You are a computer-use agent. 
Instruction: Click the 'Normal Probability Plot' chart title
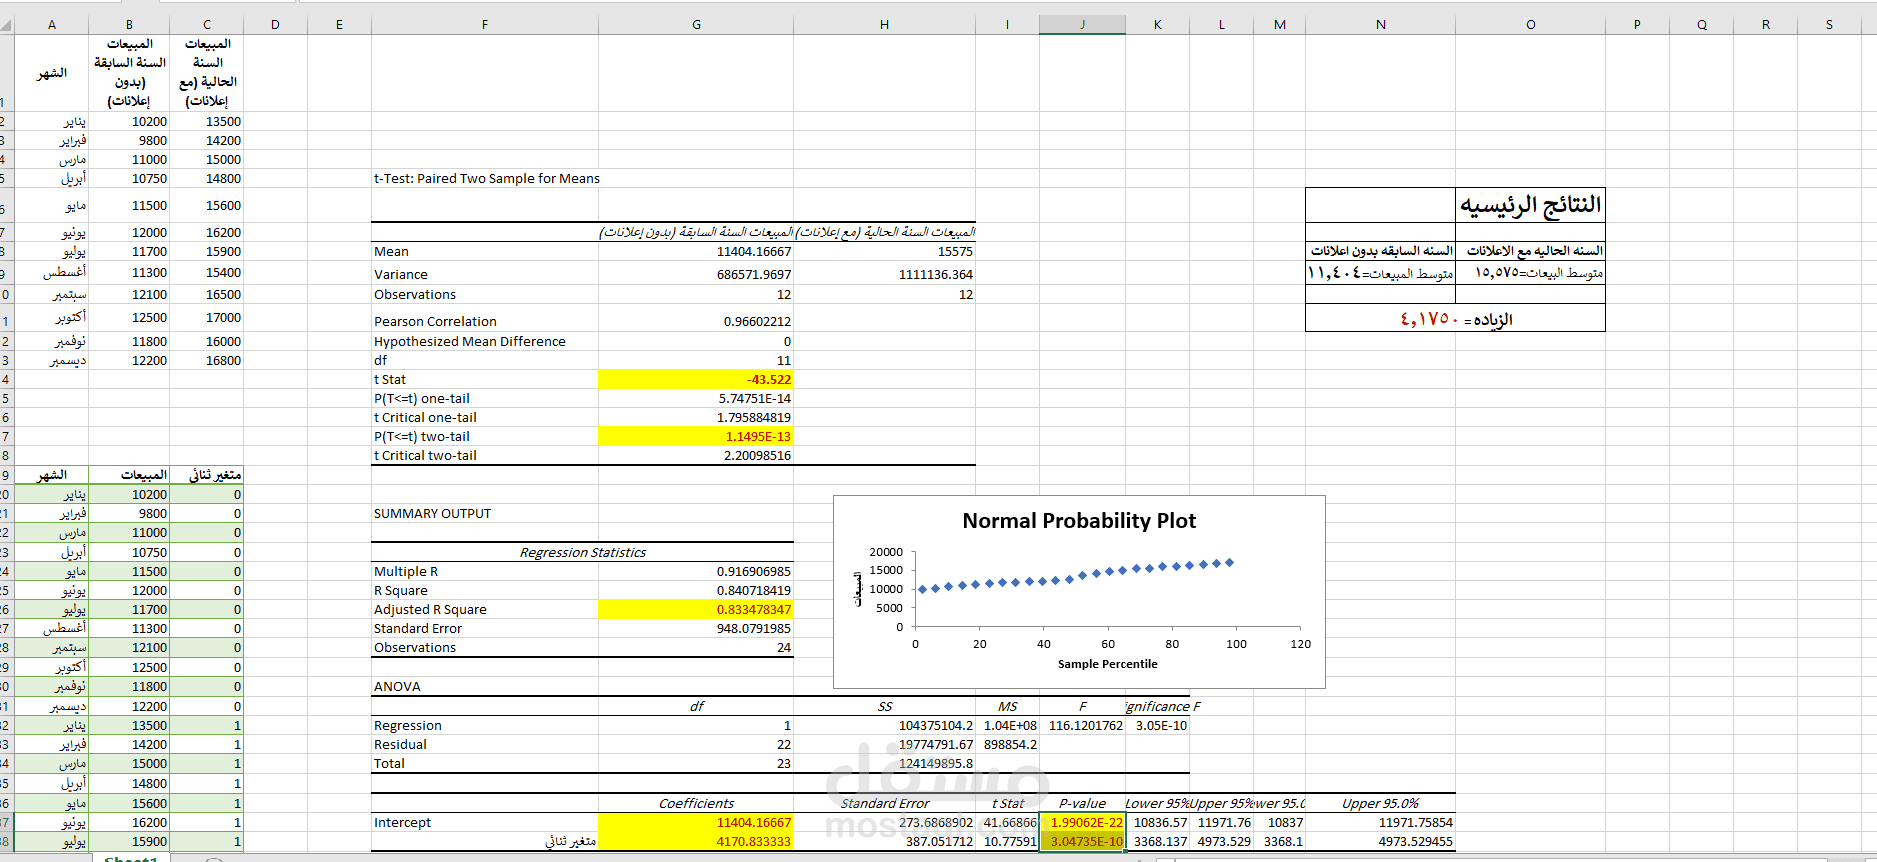click(1079, 521)
